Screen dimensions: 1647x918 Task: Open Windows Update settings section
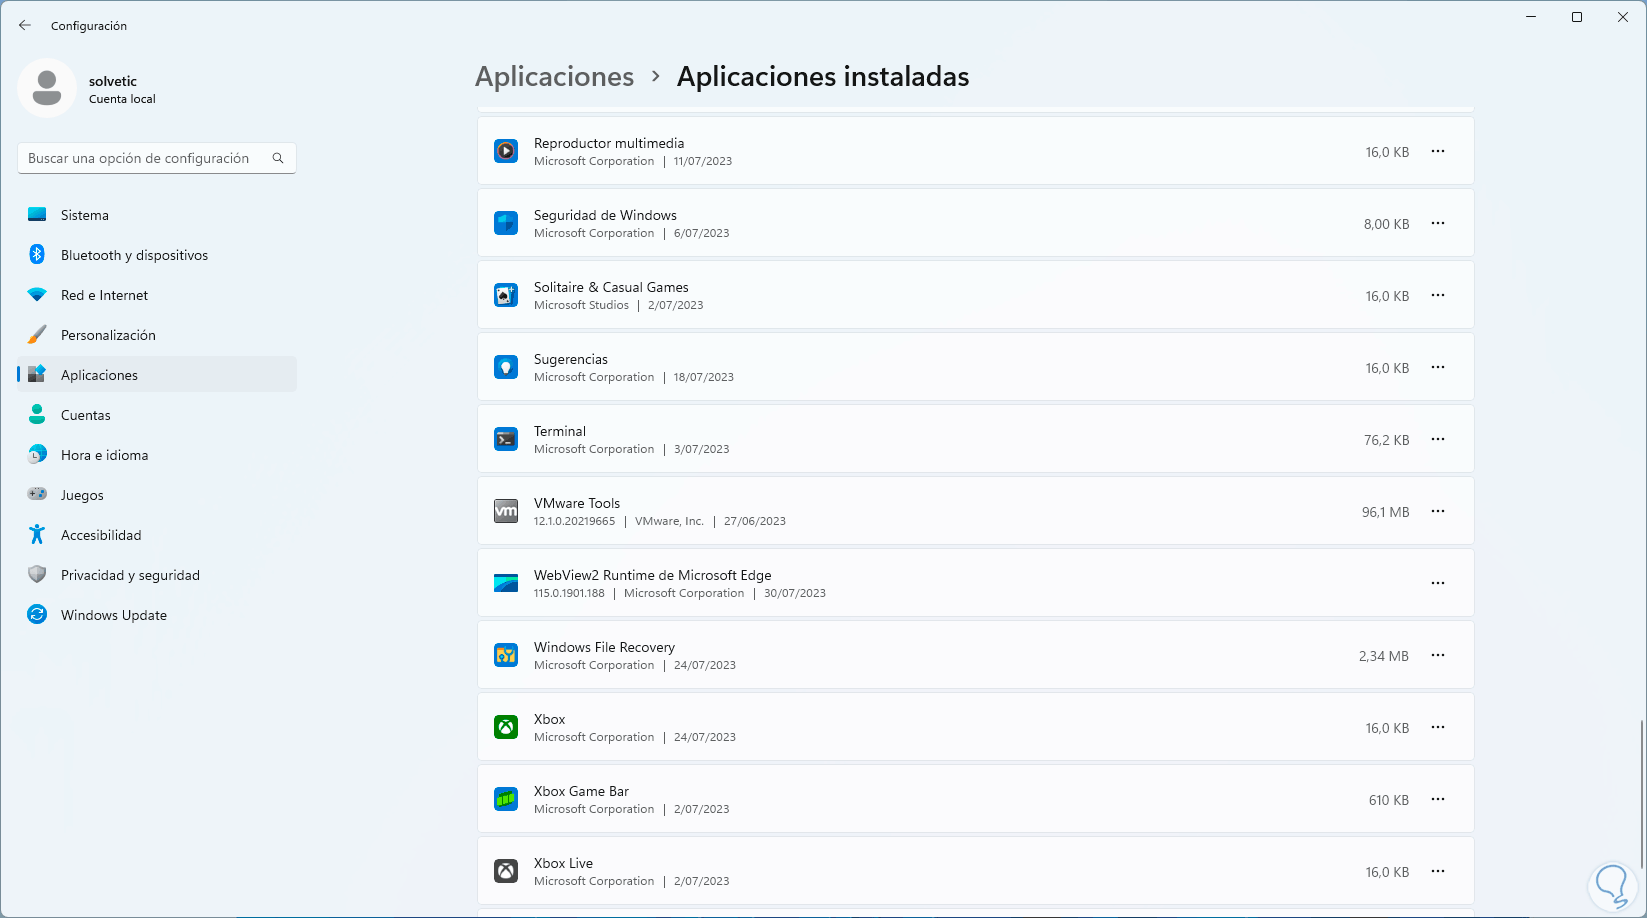[x=114, y=615]
